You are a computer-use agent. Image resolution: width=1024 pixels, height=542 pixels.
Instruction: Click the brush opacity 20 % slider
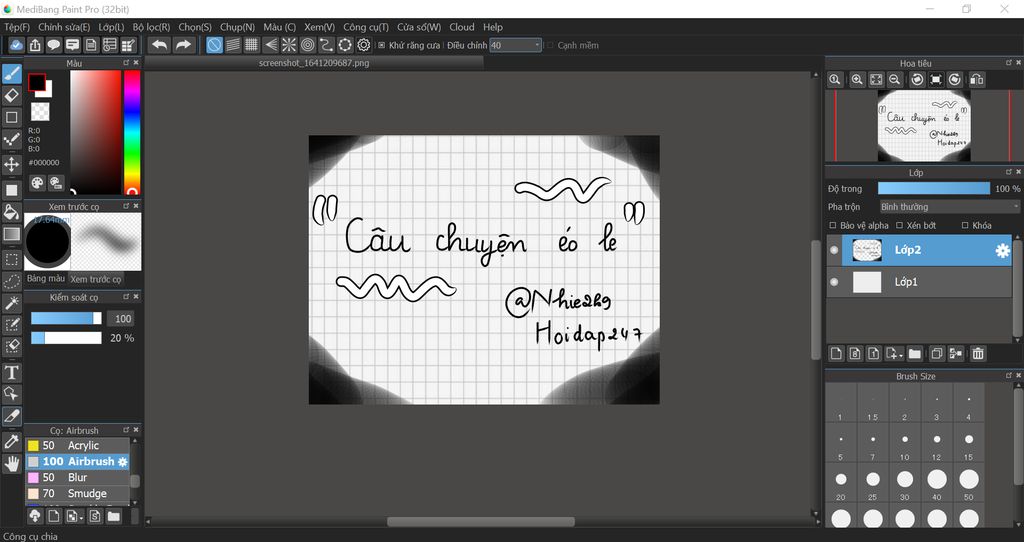click(66, 338)
